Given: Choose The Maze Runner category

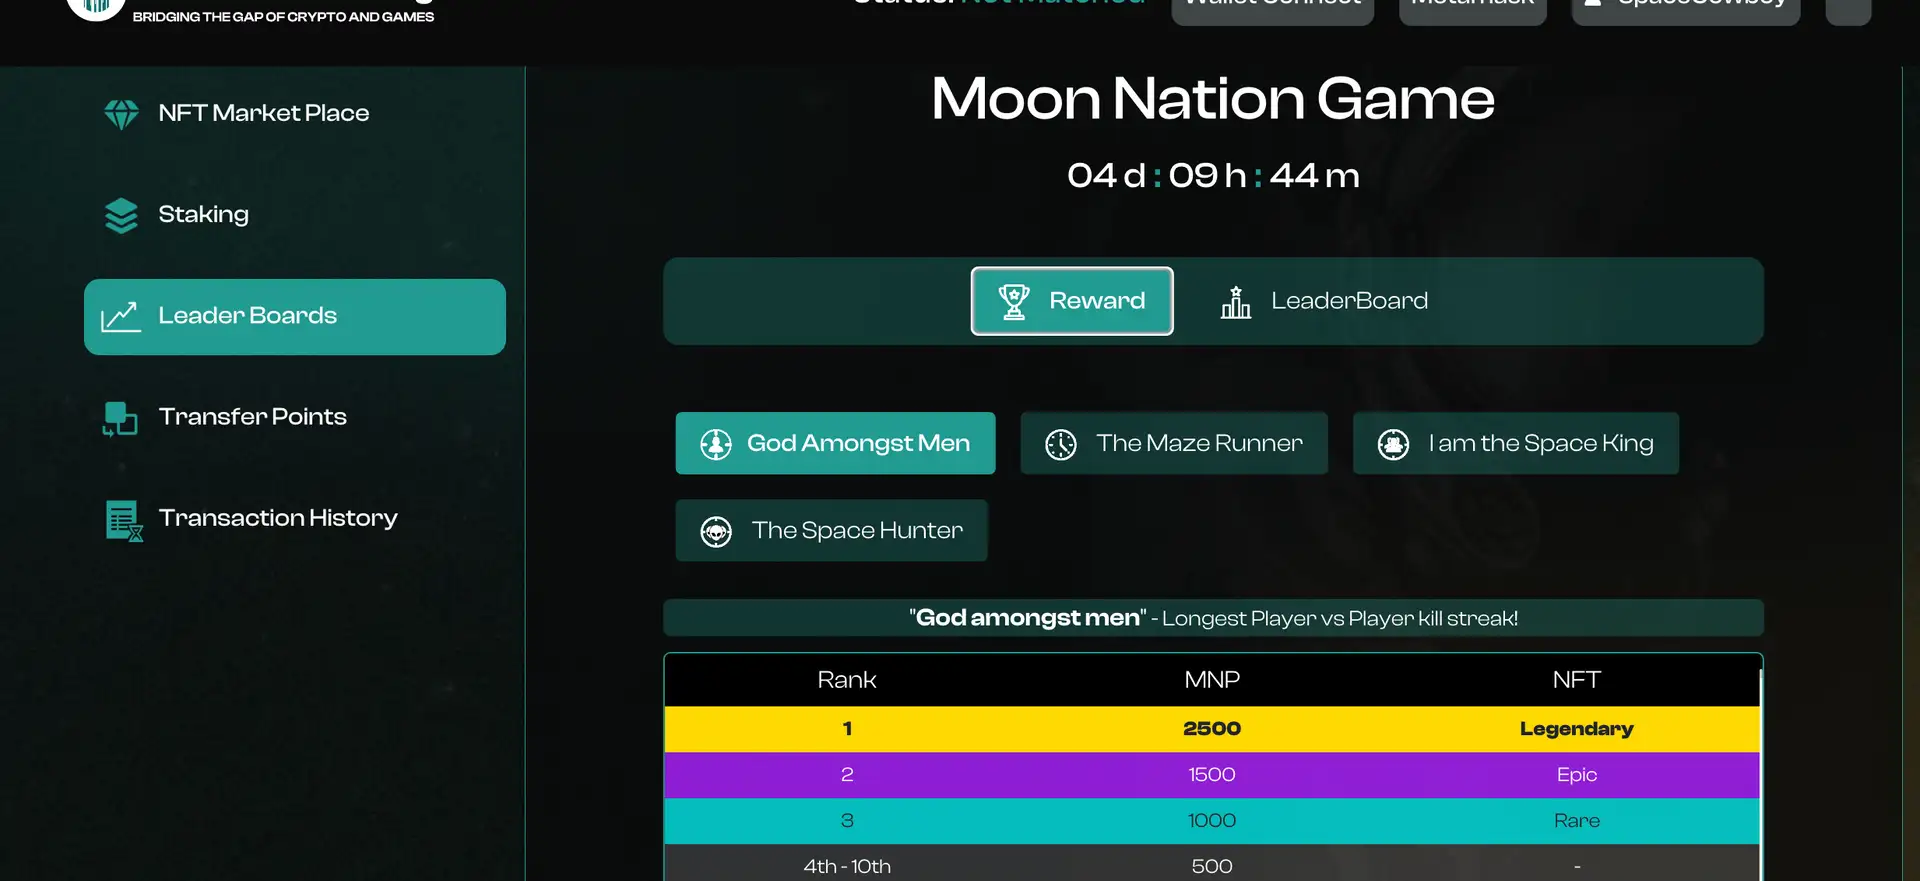Looking at the screenshot, I should coord(1174,443).
